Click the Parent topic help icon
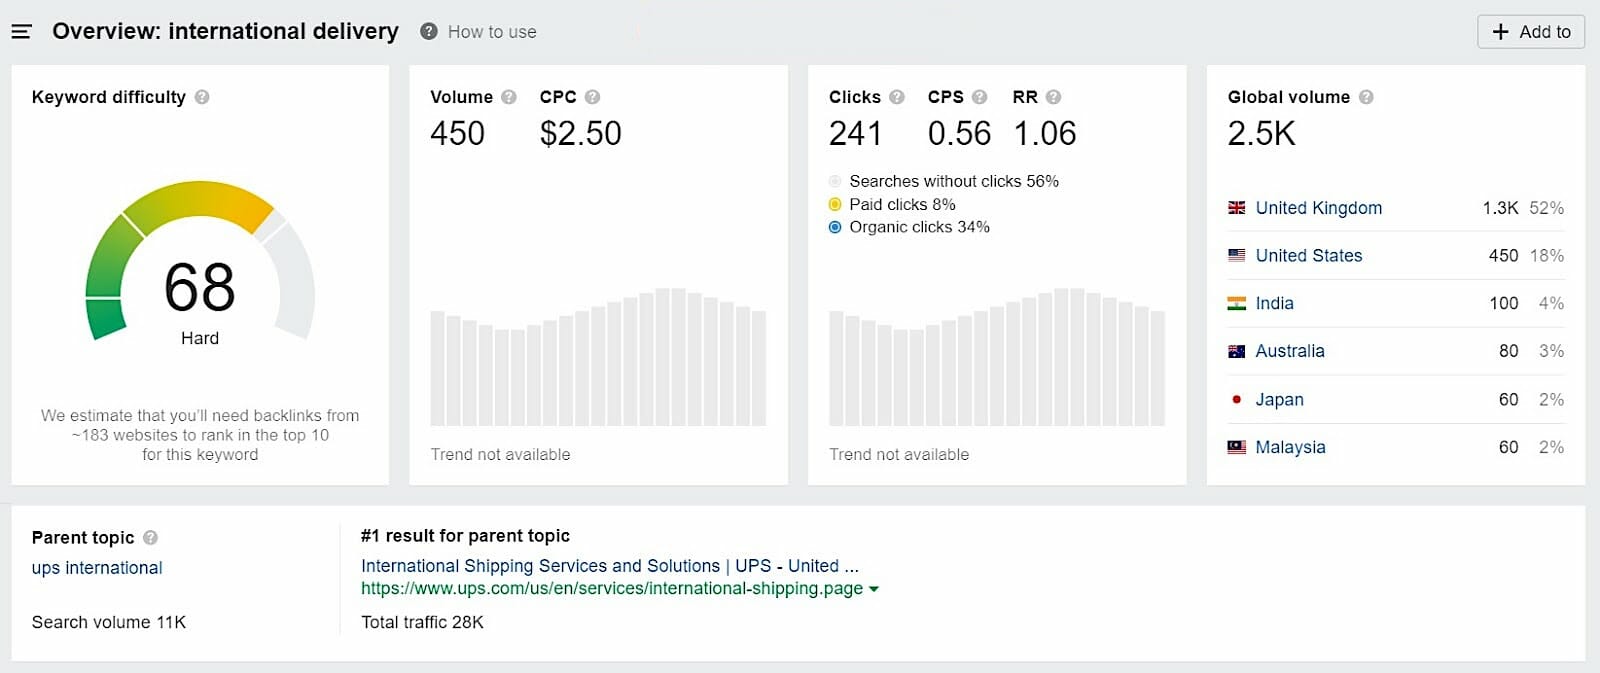The width and height of the screenshot is (1600, 673). point(150,537)
